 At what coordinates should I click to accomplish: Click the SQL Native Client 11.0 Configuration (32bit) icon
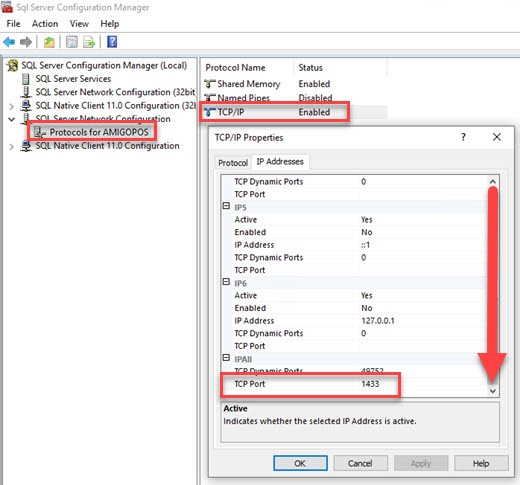coord(26,106)
